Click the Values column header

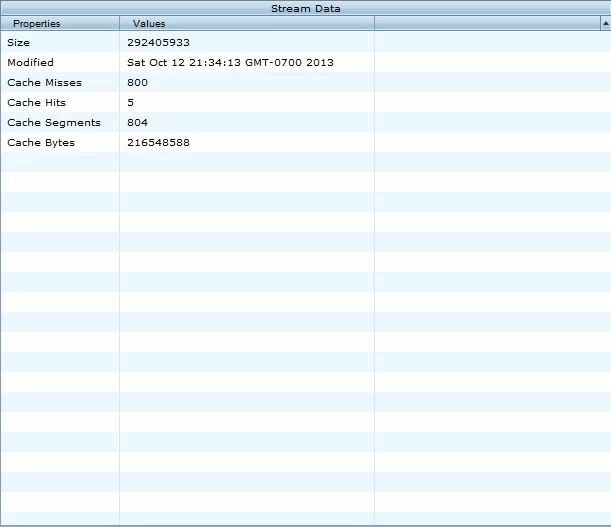[247, 24]
